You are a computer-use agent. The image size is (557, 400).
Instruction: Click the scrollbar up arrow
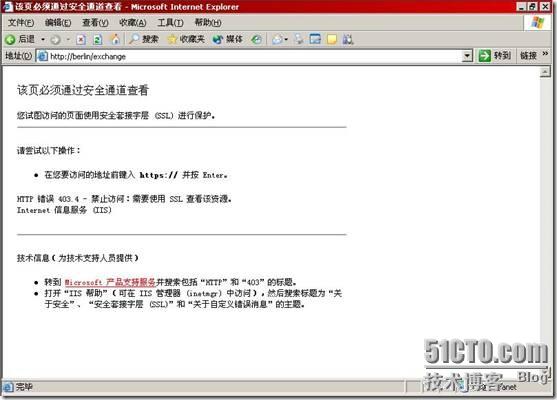pyautogui.click(x=545, y=72)
